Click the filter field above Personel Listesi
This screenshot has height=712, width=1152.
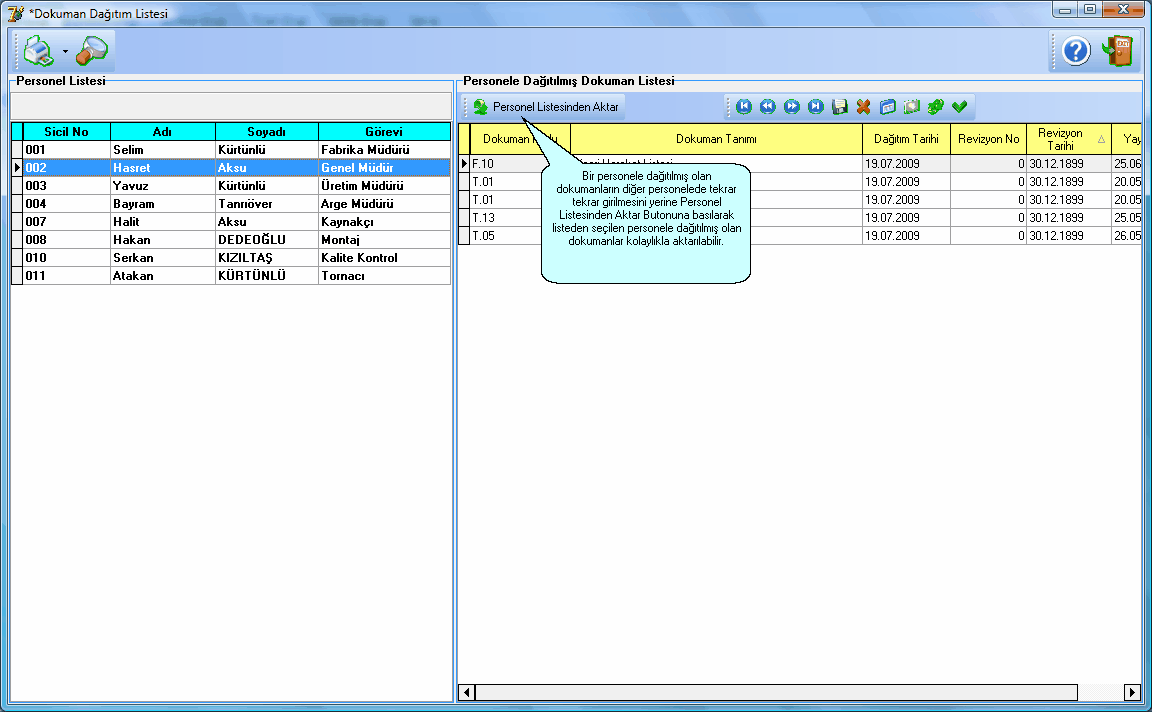[x=231, y=106]
